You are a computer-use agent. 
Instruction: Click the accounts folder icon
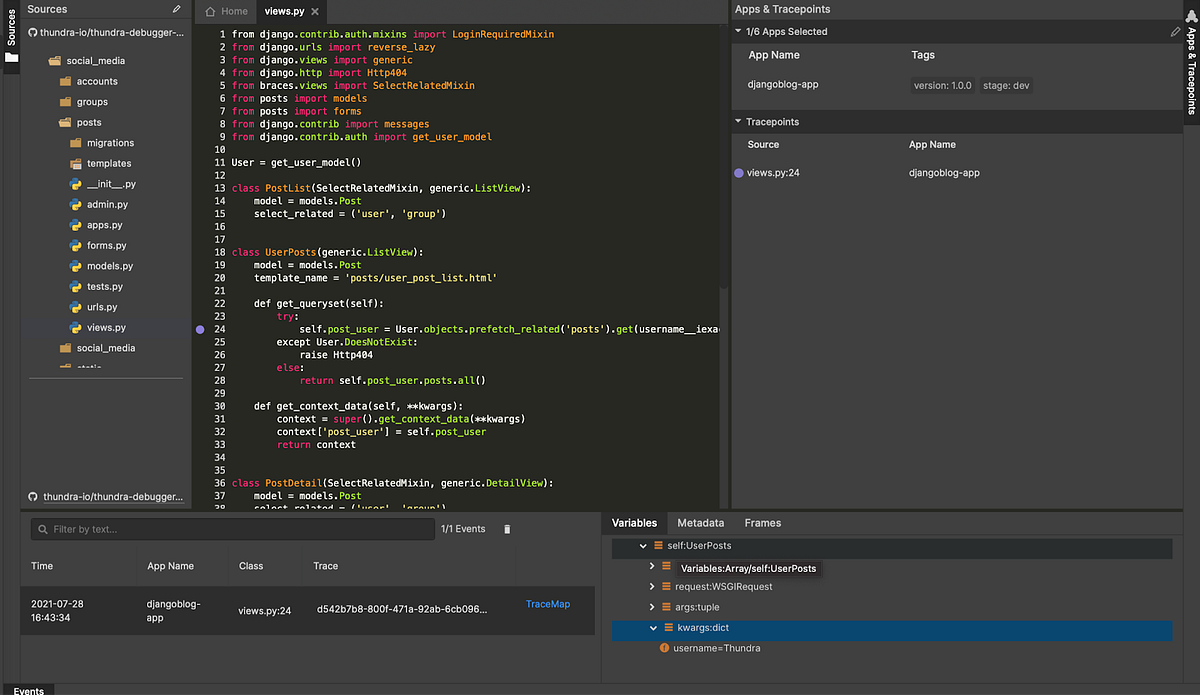(x=66, y=81)
